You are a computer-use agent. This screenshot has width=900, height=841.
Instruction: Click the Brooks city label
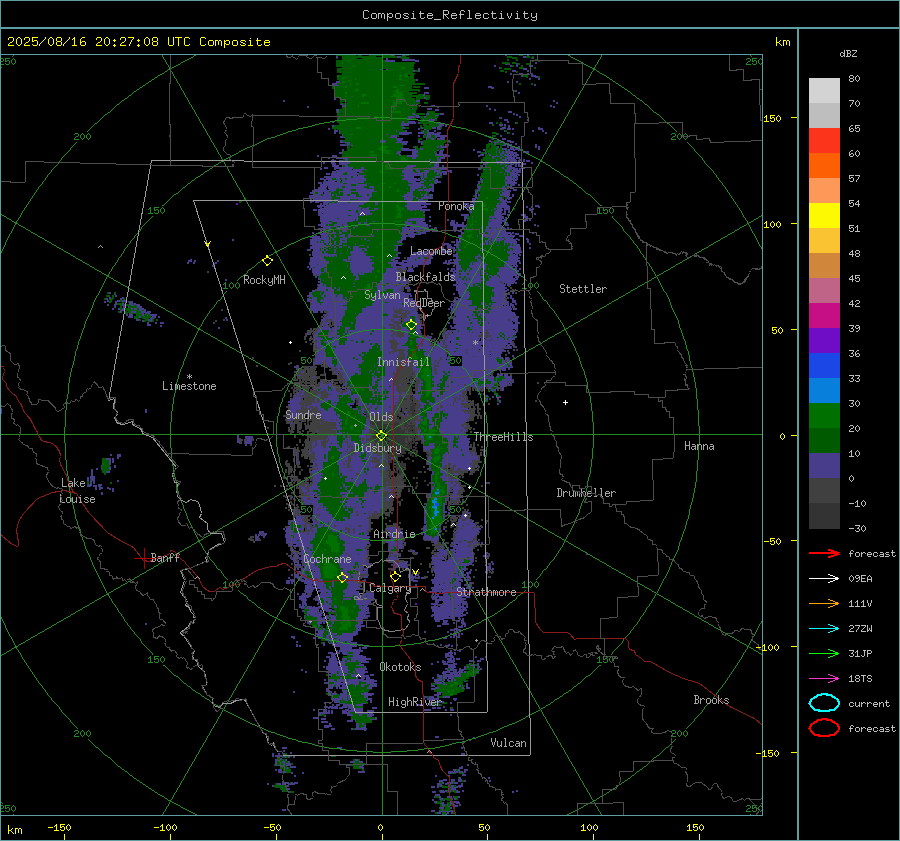coord(711,700)
